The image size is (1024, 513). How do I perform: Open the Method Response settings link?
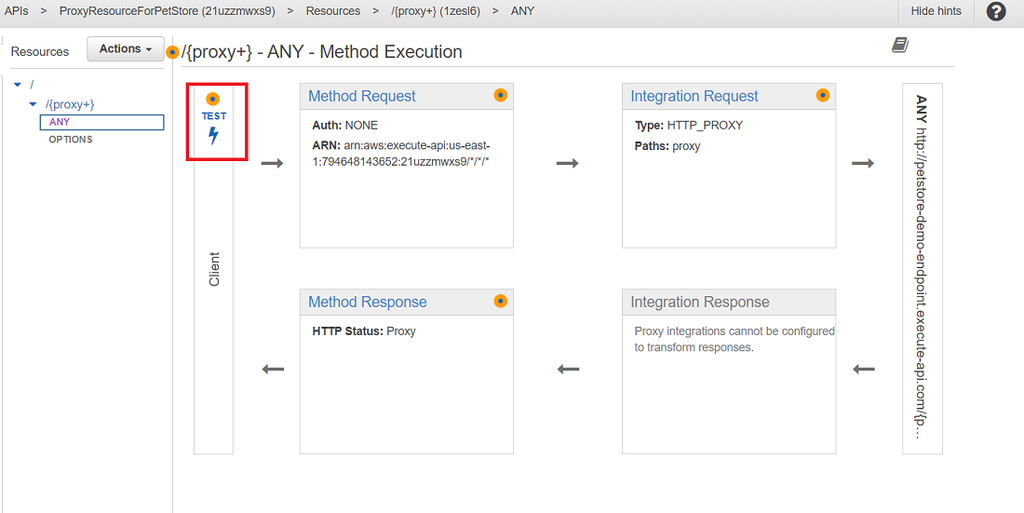point(367,302)
